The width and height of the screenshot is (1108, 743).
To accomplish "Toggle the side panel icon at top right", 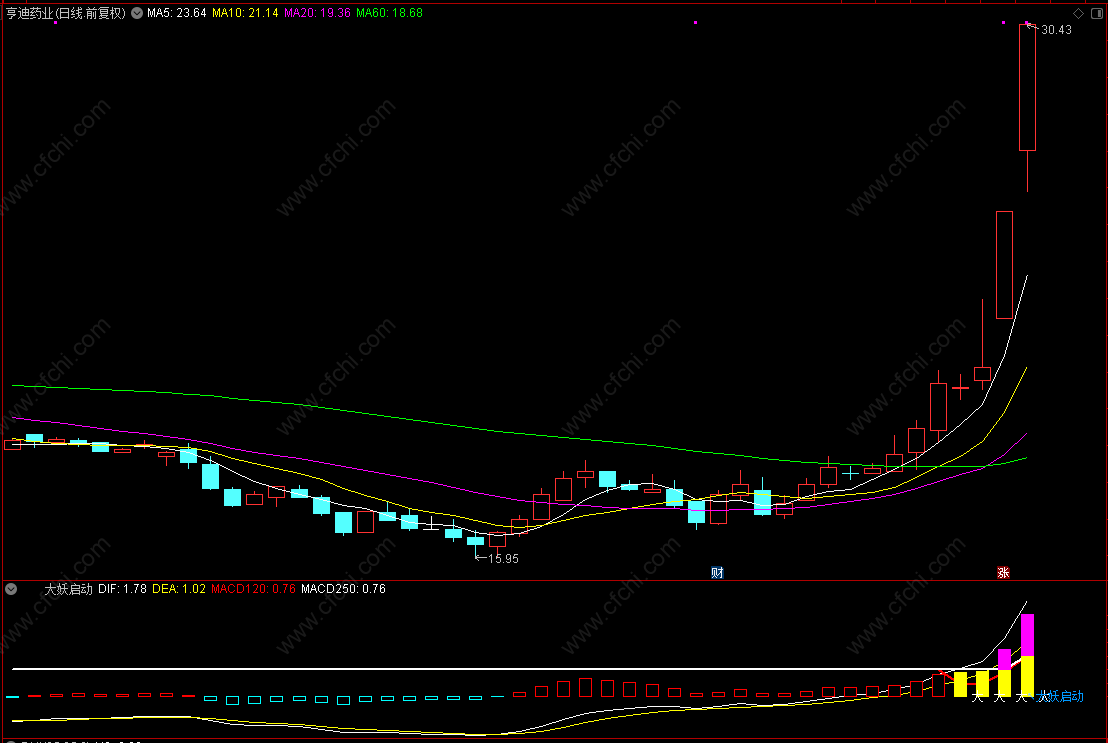I will (x=1097, y=13).
